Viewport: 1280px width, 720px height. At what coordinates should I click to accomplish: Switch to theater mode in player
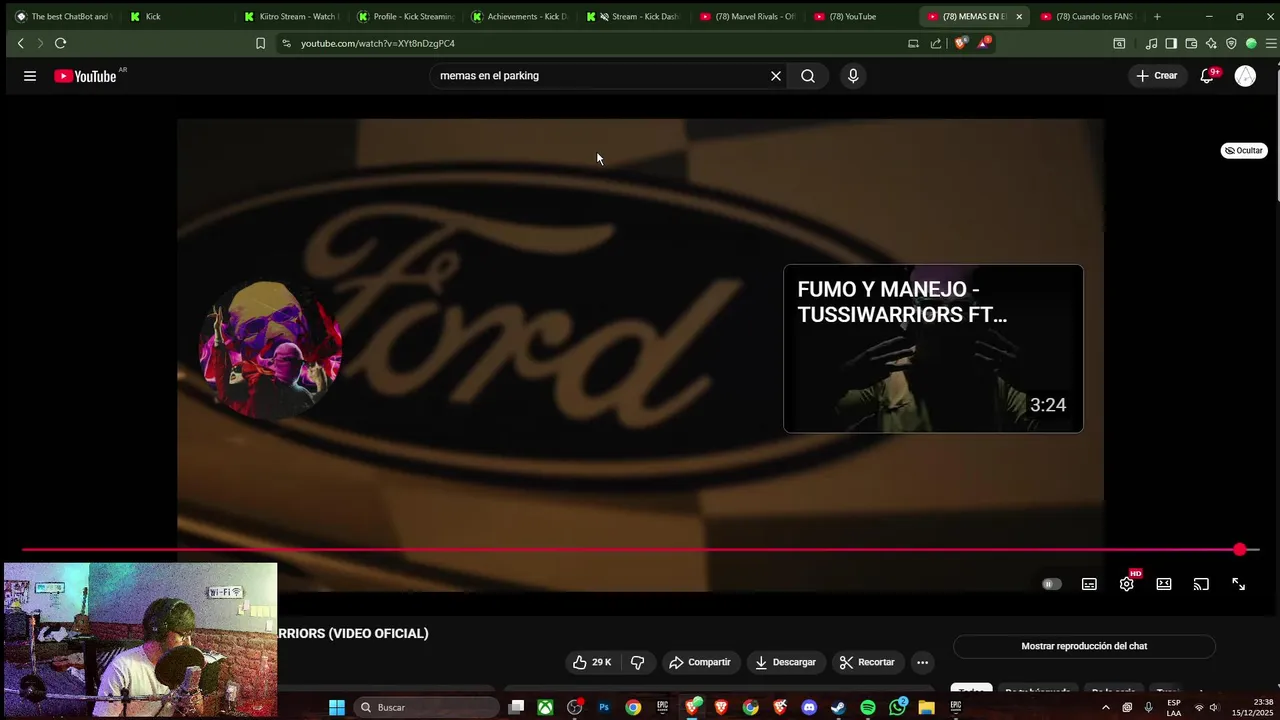(x=1164, y=584)
